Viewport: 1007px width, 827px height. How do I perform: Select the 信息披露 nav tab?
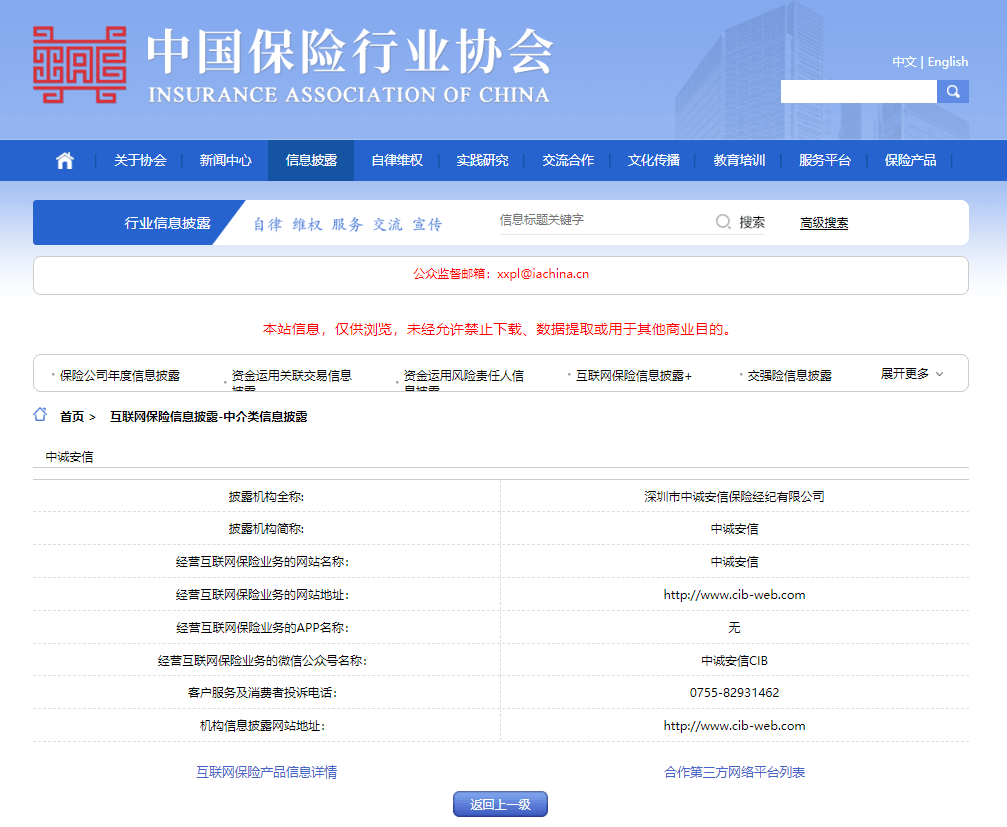(311, 161)
